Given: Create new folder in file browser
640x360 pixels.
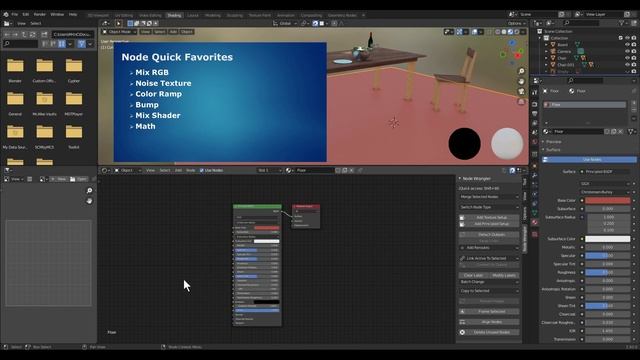Looking at the screenshot, I should click(x=44, y=34).
